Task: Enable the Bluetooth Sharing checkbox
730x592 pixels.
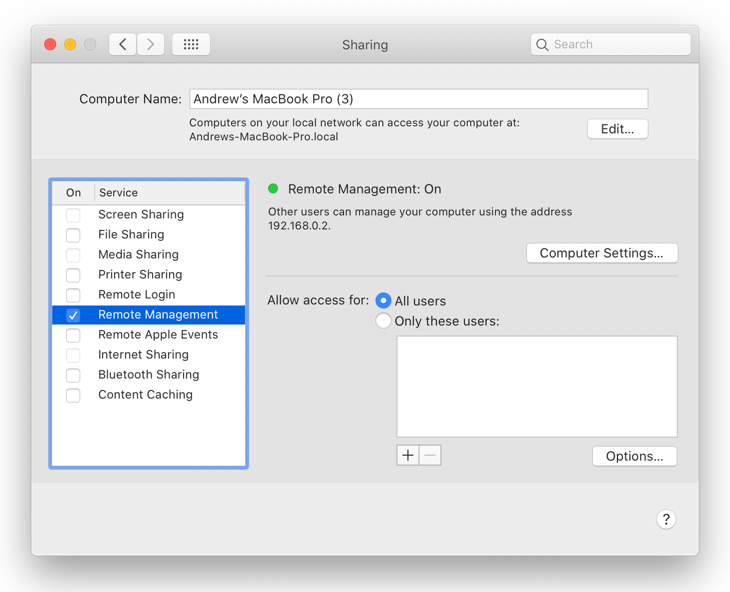Action: [73, 375]
